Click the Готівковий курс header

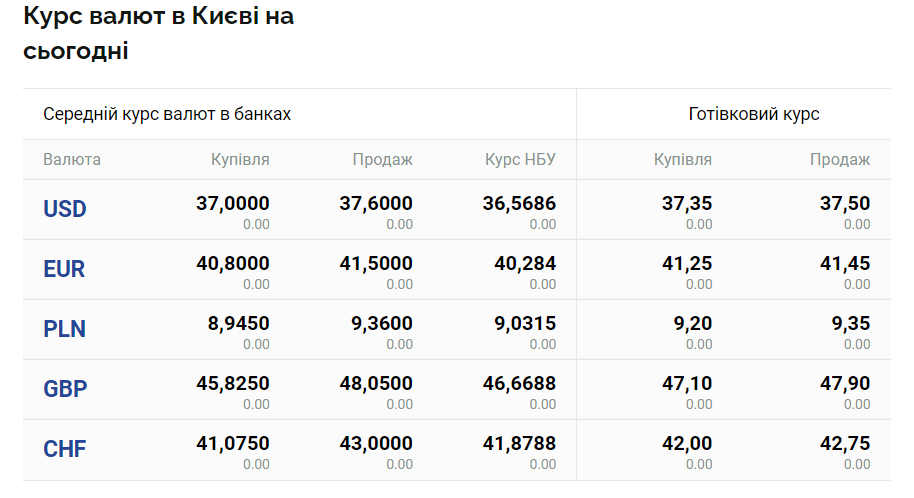[754, 114]
